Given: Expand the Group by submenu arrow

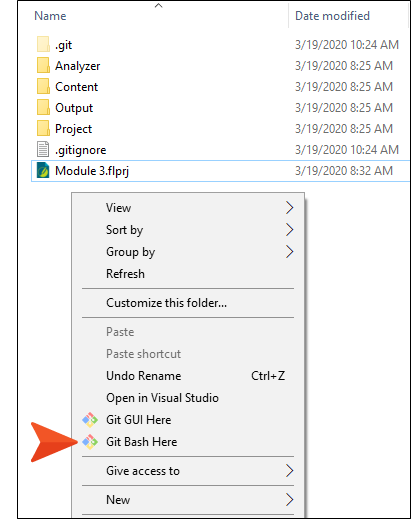Looking at the screenshot, I should pos(289,252).
